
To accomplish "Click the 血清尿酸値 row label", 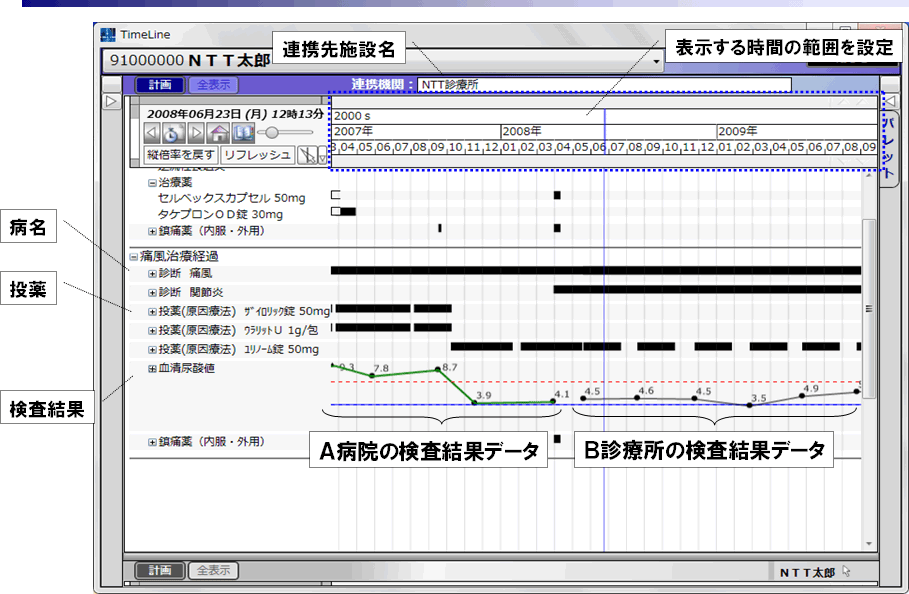I will tap(187, 368).
